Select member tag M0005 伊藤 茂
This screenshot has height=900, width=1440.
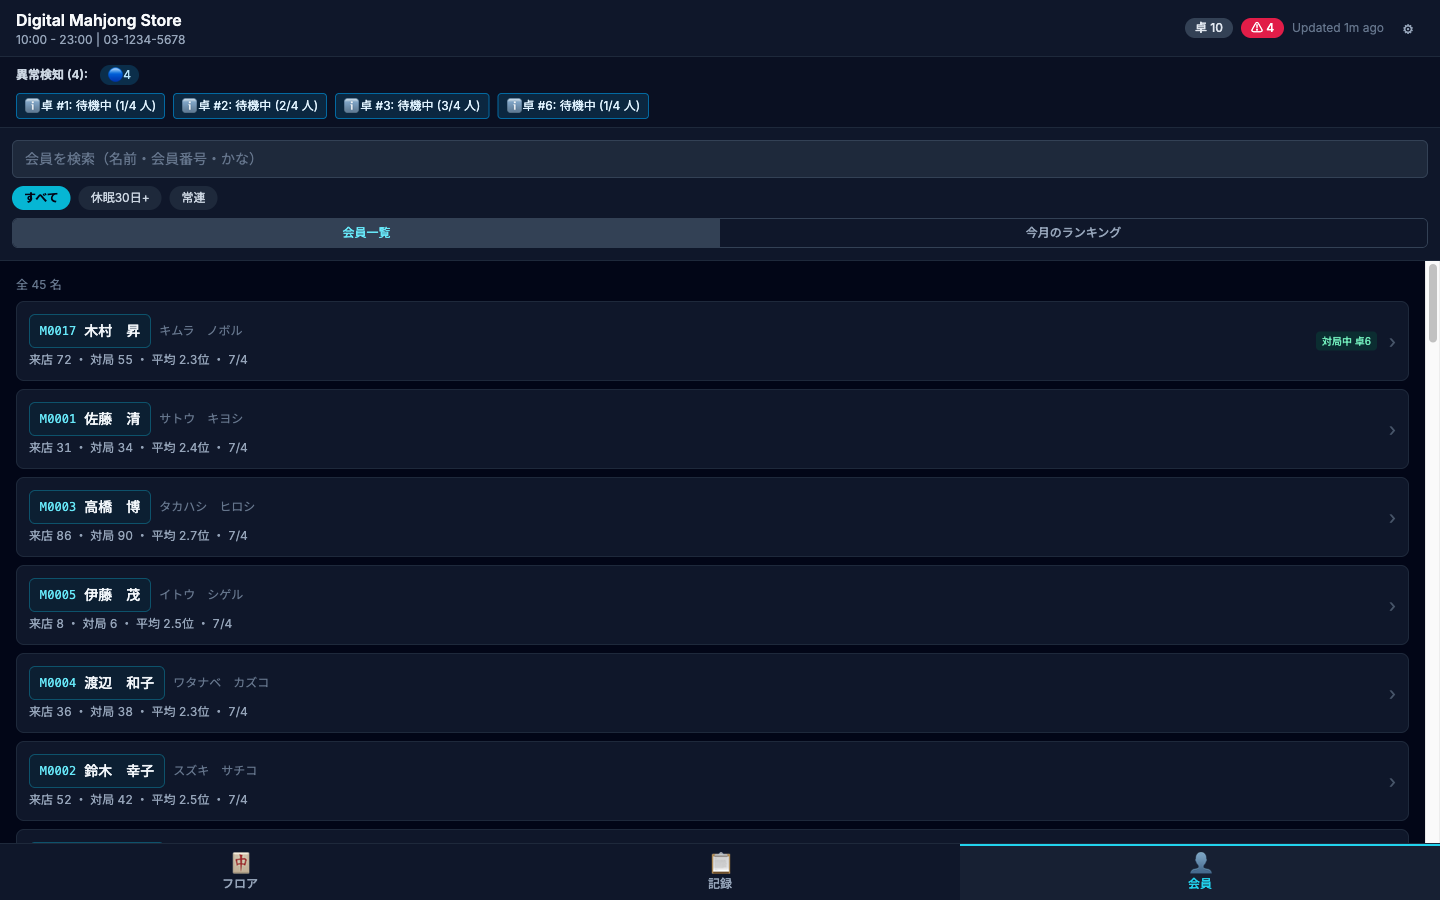[x=90, y=595]
